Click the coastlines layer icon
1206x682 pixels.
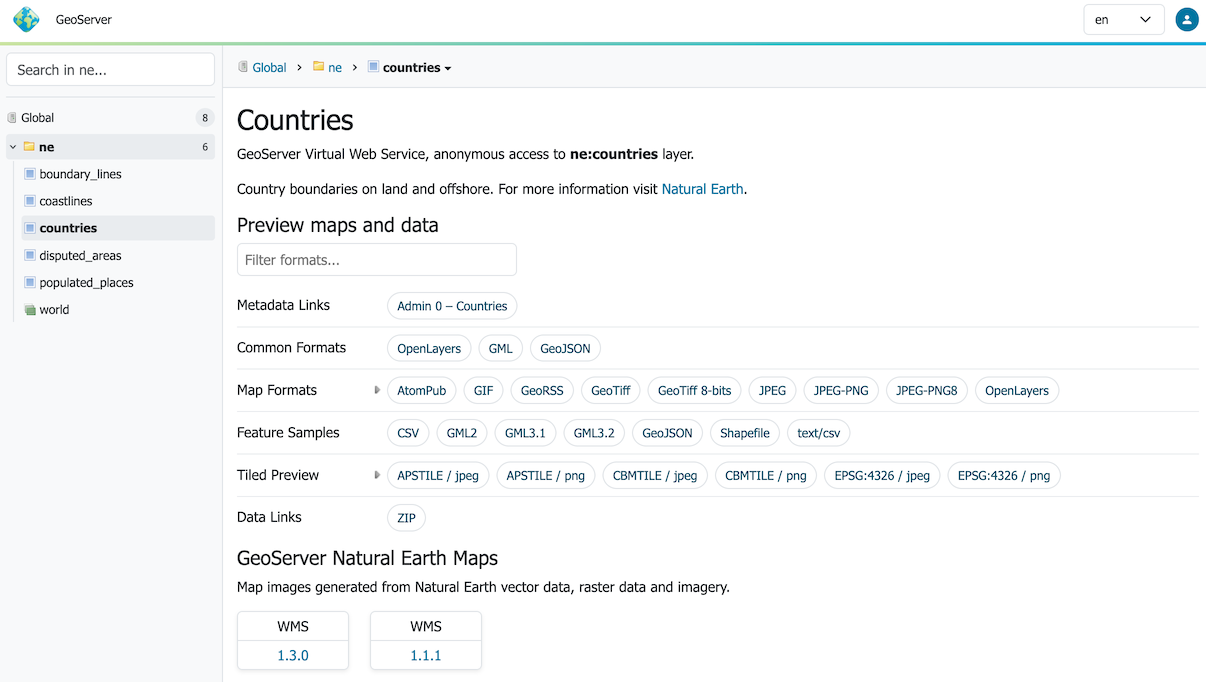click(30, 201)
